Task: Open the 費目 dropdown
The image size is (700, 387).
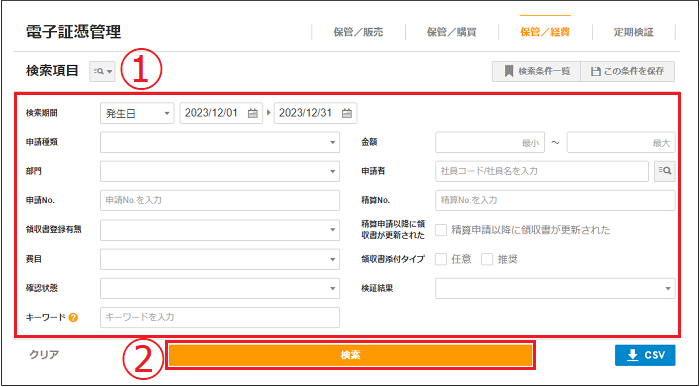Action: tap(220, 259)
